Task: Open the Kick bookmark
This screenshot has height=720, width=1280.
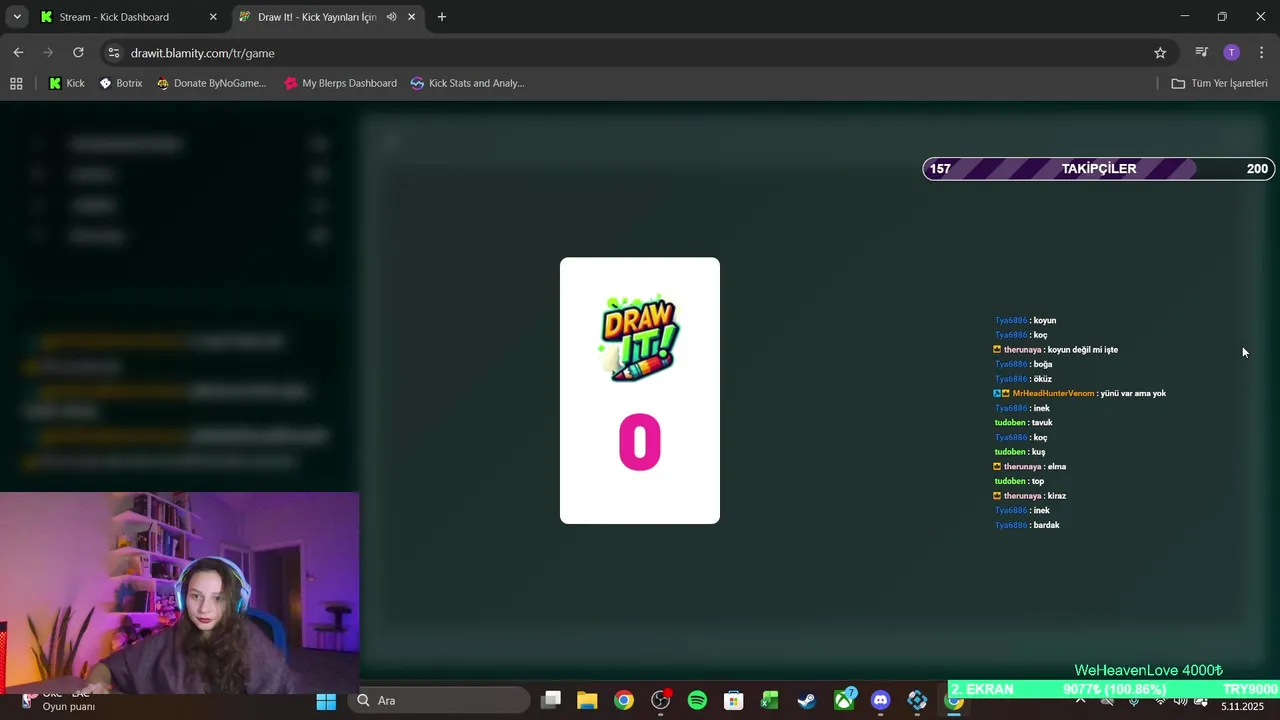Action: 67,83
